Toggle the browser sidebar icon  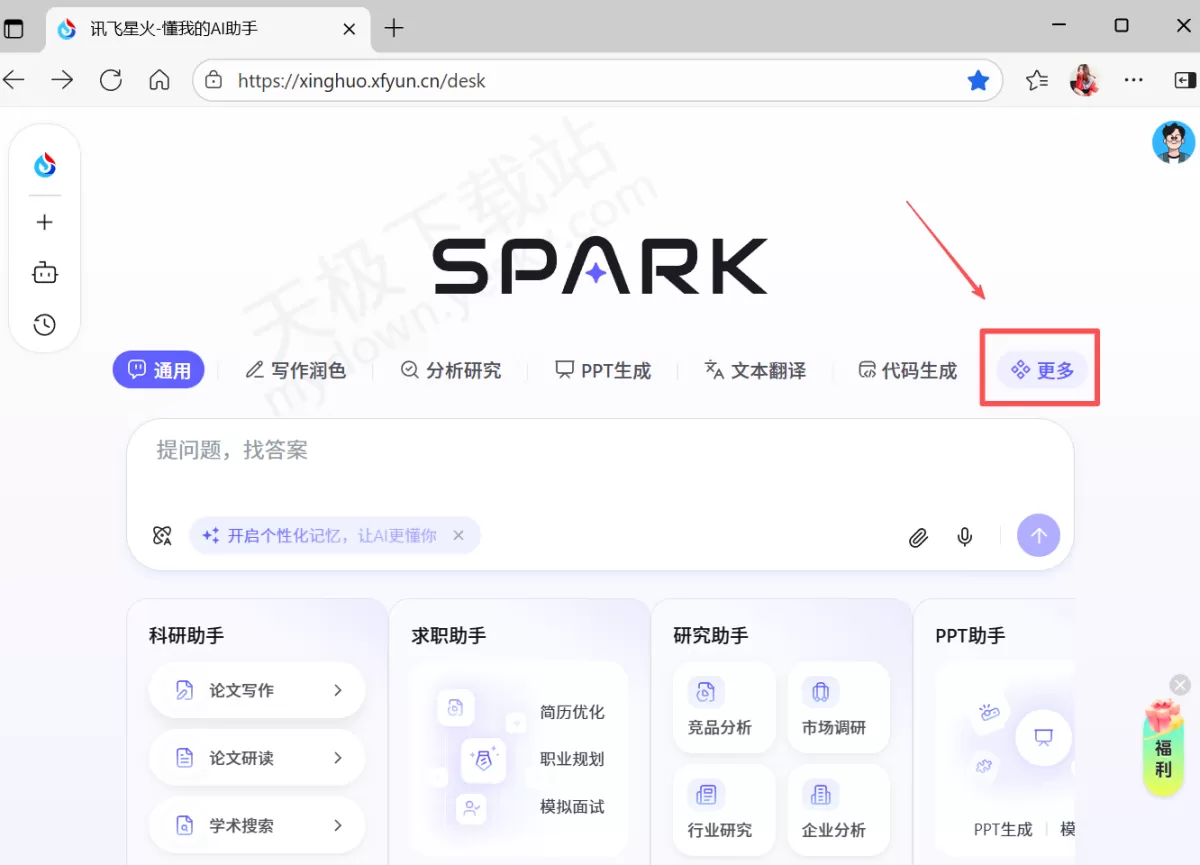pos(1184,80)
